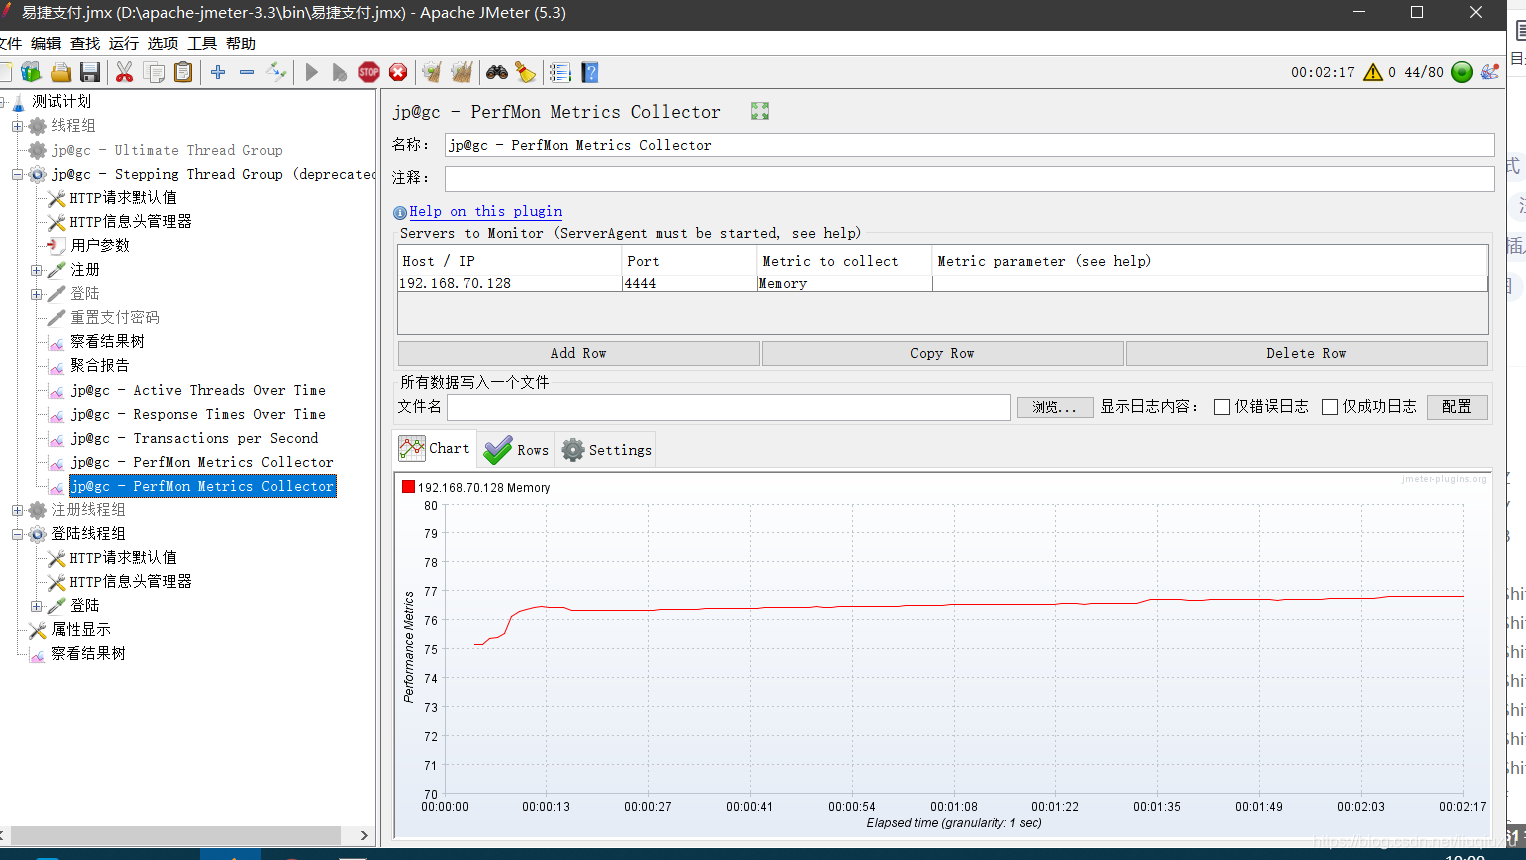
Task: Toggle the 仅错误日志 checkbox
Action: [1221, 407]
